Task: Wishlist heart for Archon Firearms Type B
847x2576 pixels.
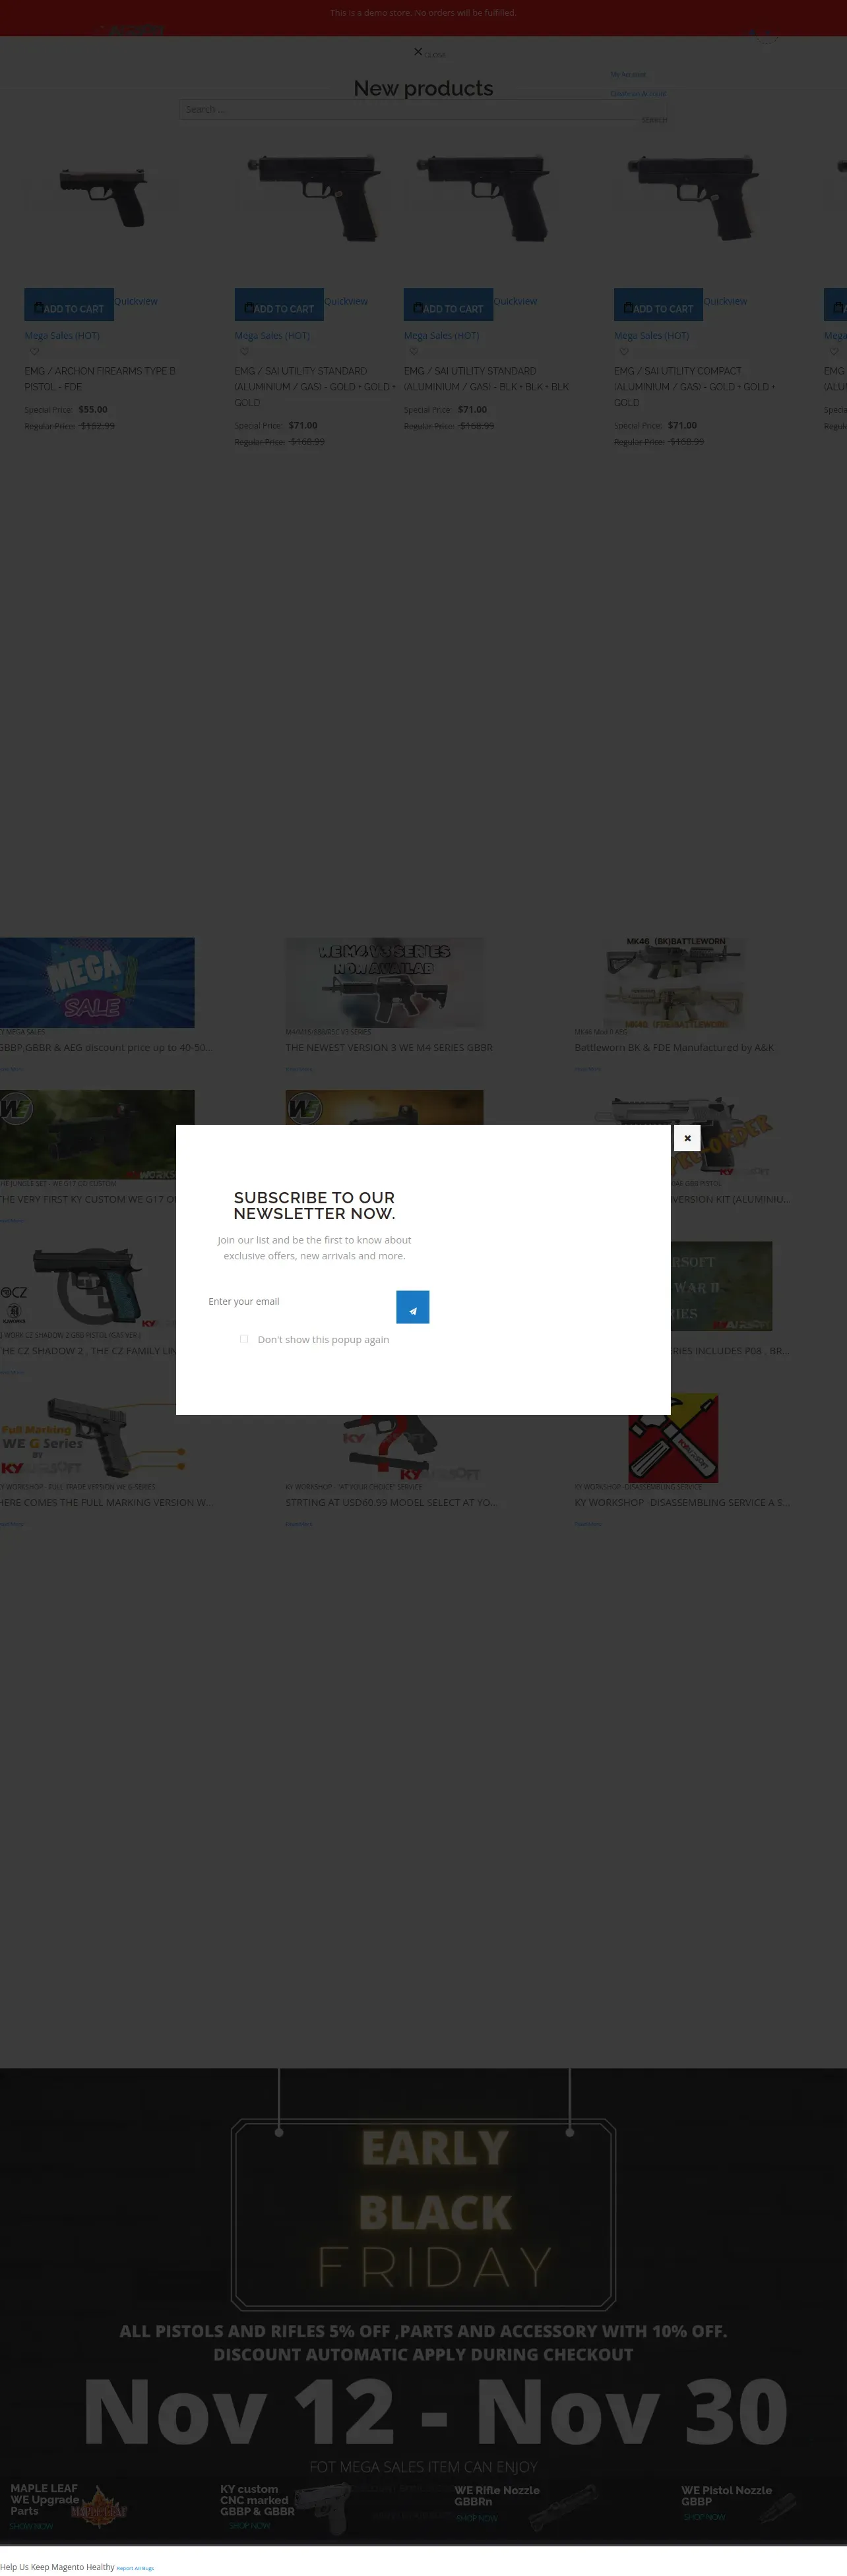Action: click(x=34, y=352)
